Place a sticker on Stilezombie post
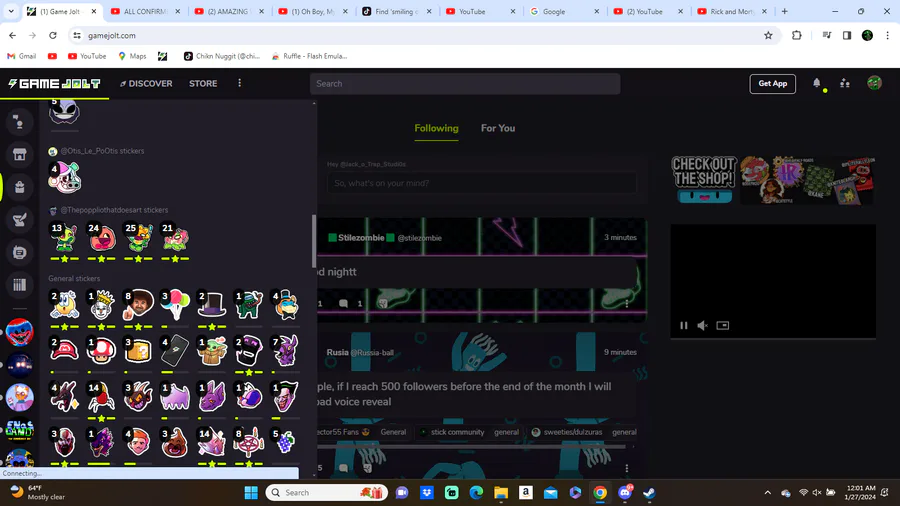 tap(383, 303)
